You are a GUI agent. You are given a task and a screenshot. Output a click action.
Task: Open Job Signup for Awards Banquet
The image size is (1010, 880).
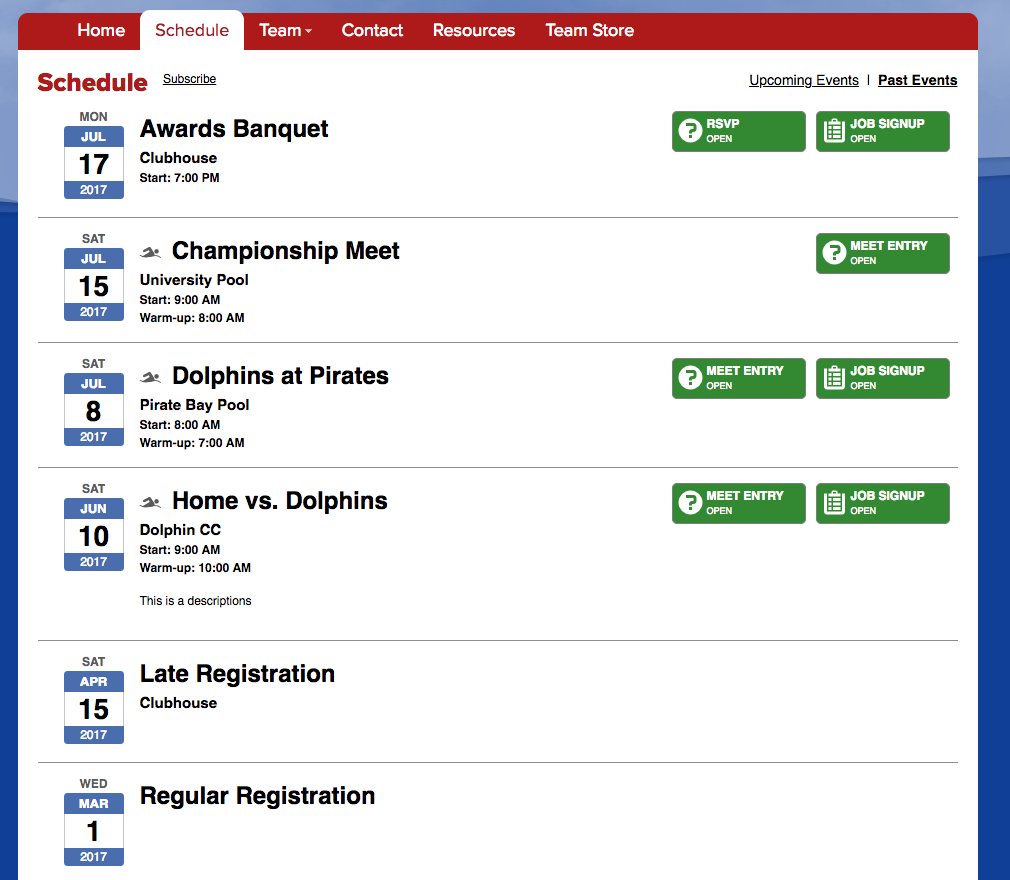882,131
